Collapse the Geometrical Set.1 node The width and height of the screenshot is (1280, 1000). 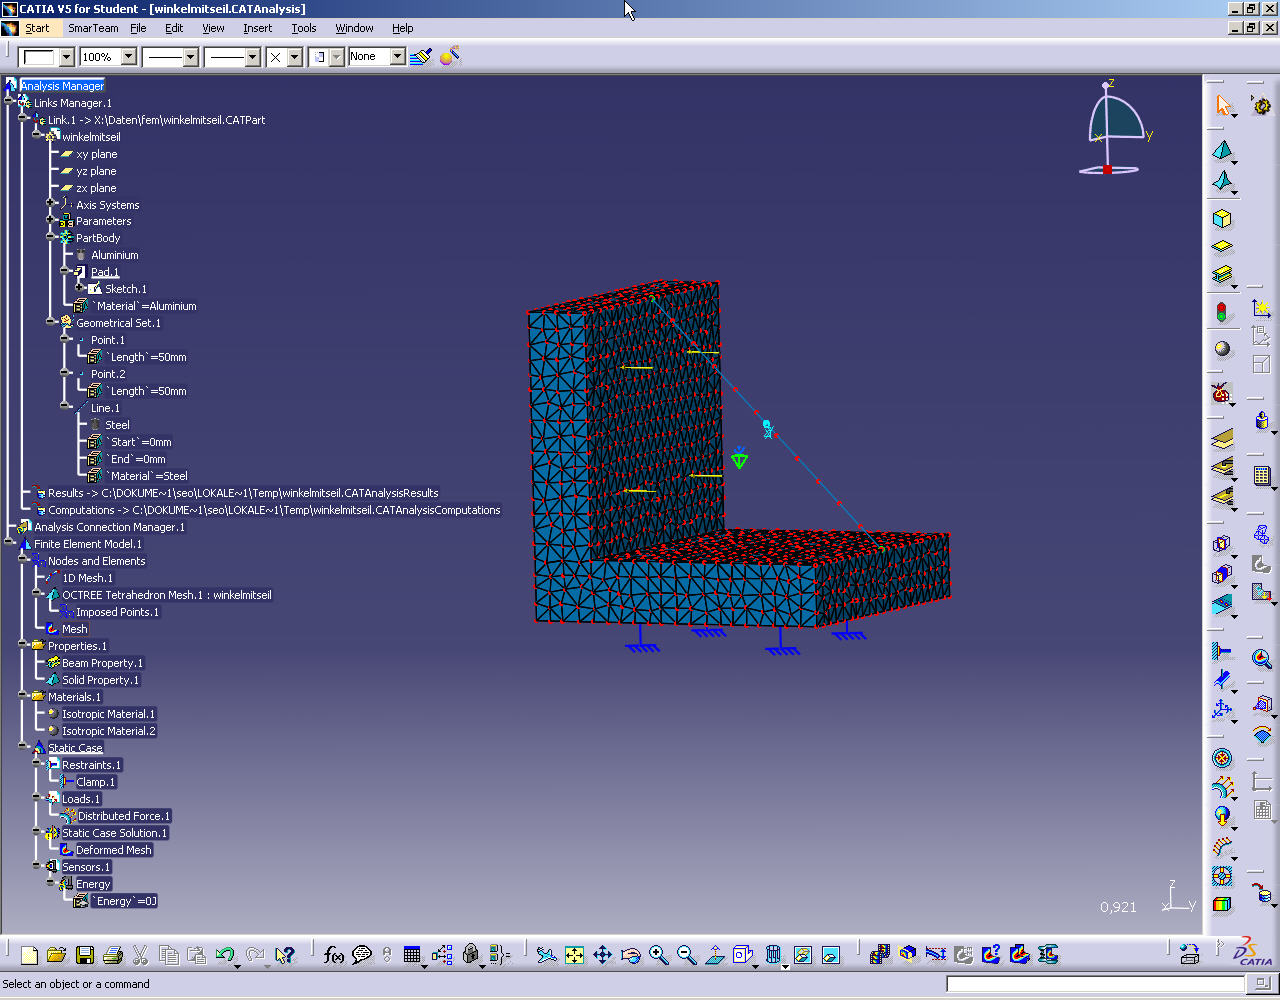pos(50,323)
